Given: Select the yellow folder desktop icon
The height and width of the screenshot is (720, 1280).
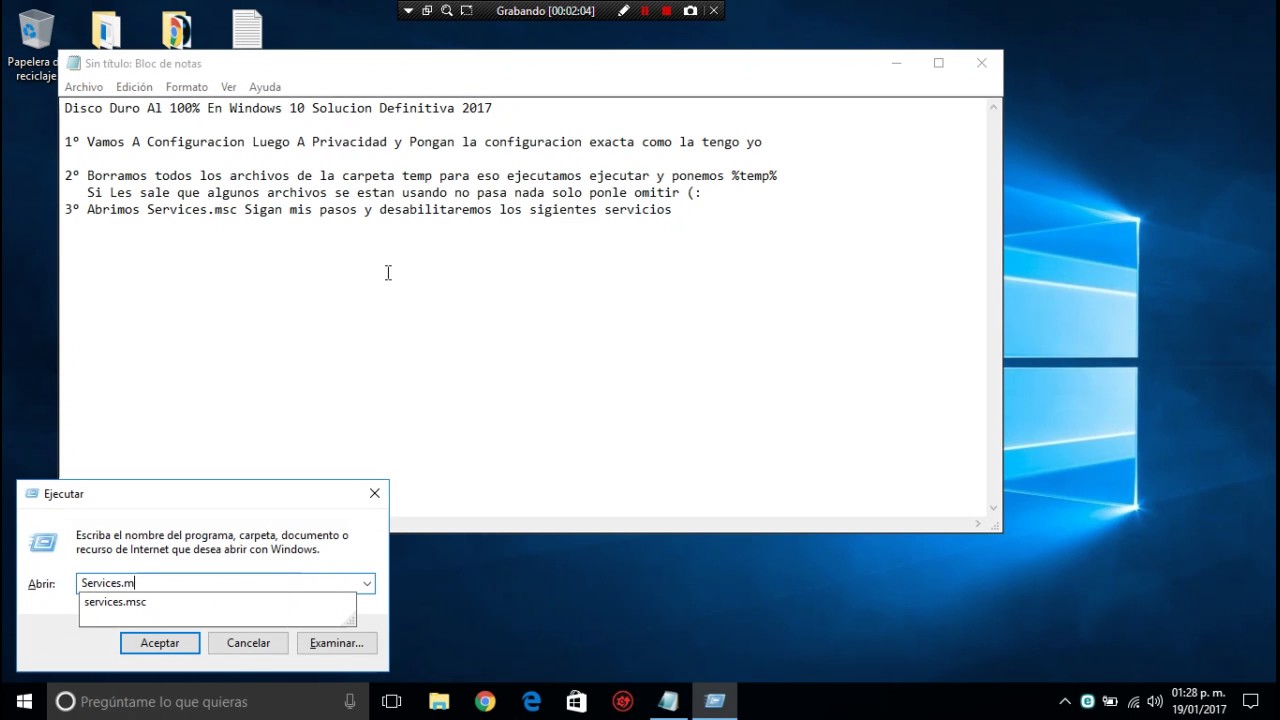Looking at the screenshot, I should pos(106,29).
